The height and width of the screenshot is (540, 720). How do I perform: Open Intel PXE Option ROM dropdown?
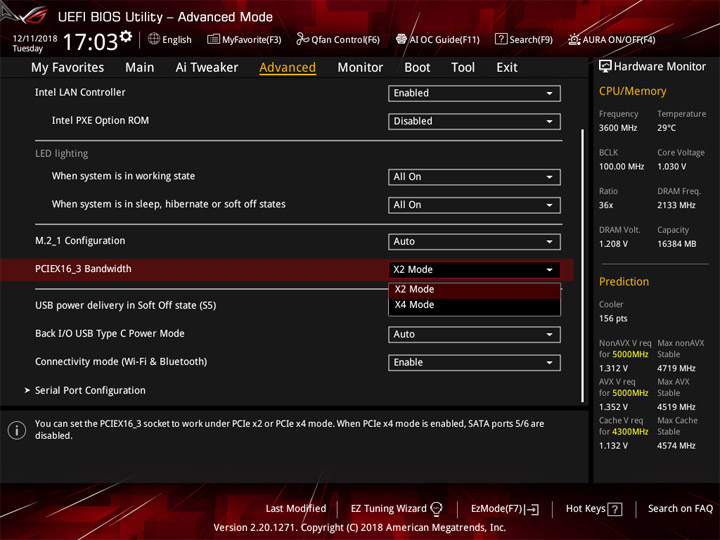point(474,121)
